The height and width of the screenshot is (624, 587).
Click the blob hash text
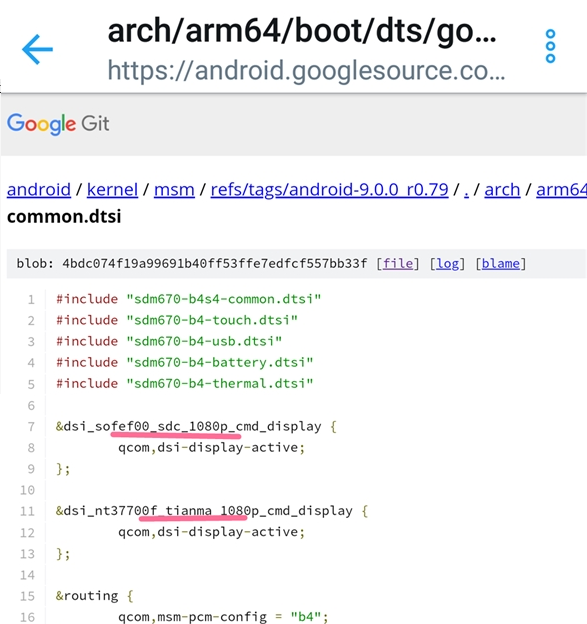(215, 263)
